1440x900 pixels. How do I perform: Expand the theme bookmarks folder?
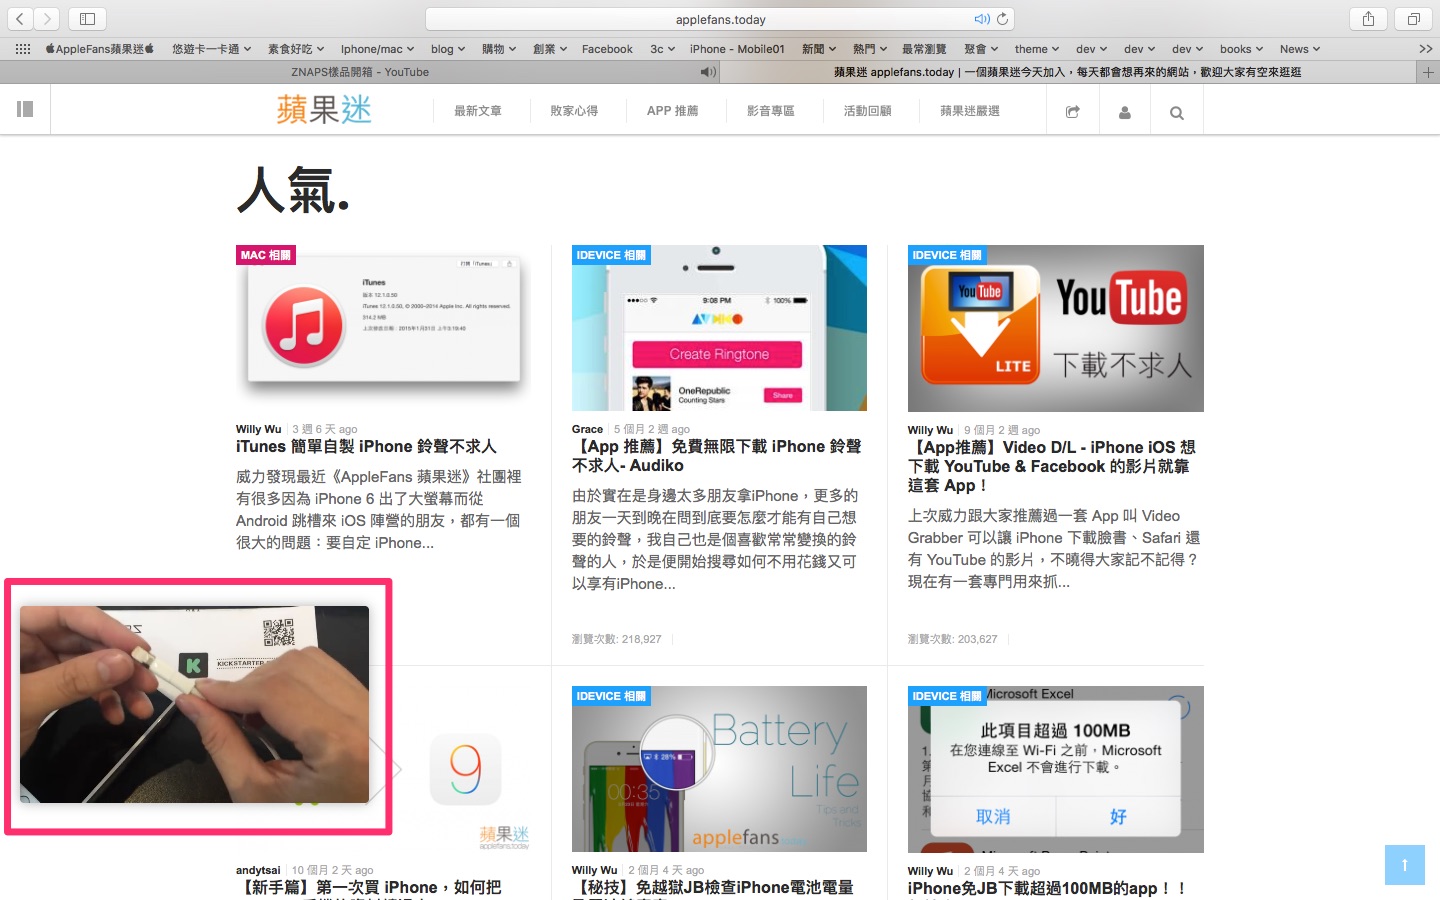pos(1037,49)
